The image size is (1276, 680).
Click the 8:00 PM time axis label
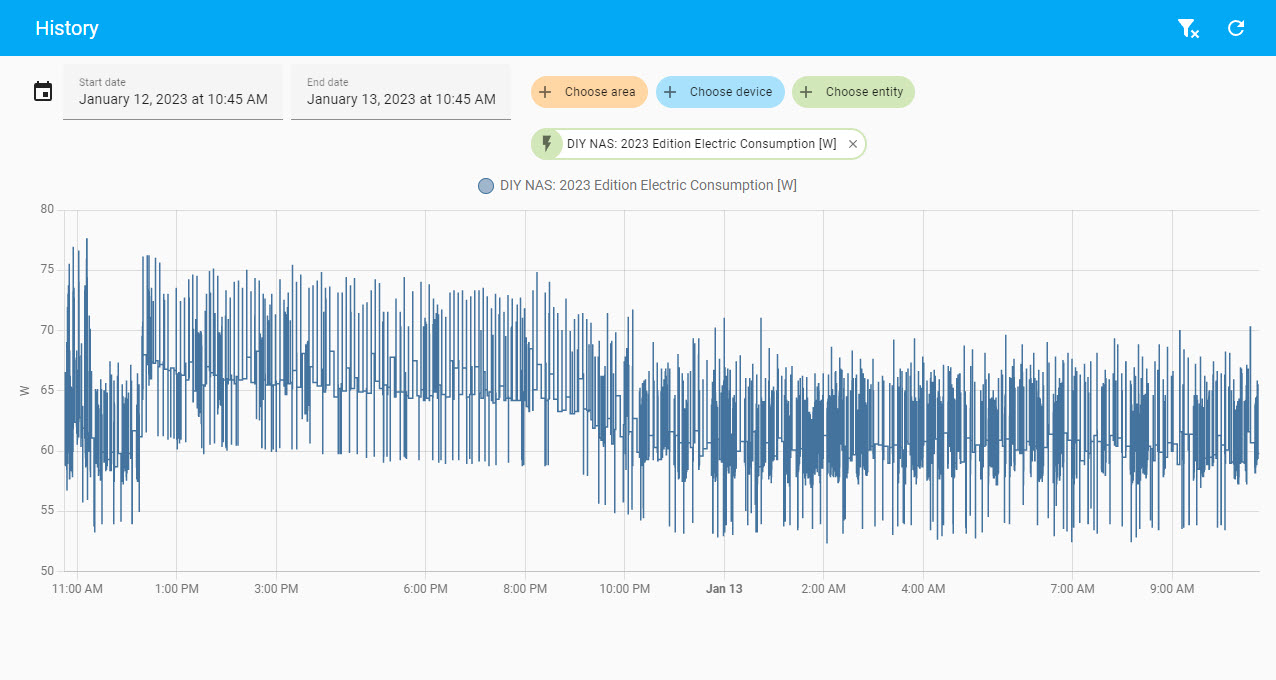pyautogui.click(x=525, y=590)
